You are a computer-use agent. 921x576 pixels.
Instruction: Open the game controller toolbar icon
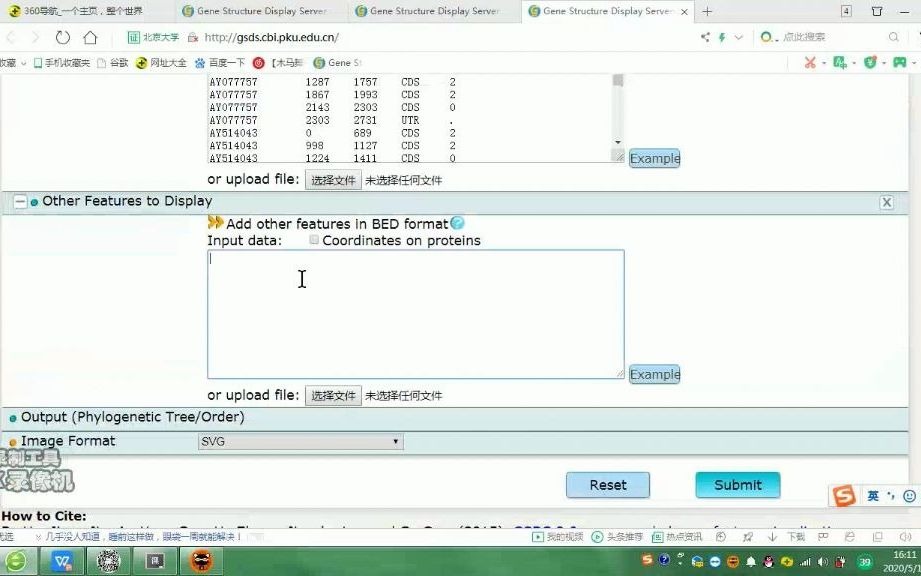pyautogui.click(x=898, y=60)
